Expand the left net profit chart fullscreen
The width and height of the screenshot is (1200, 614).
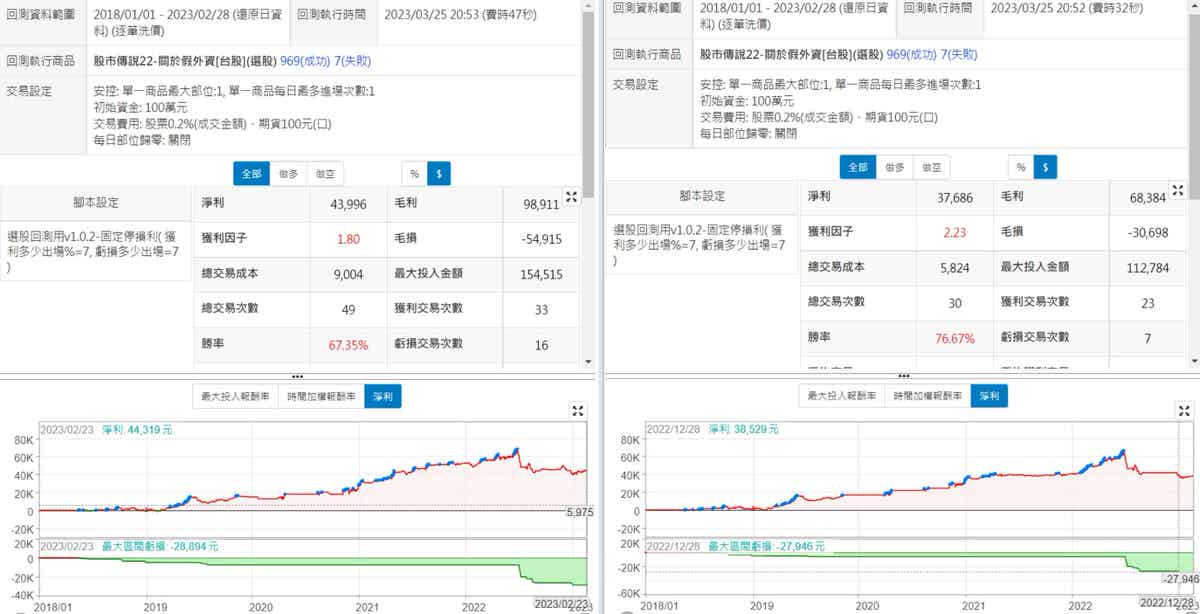click(578, 410)
